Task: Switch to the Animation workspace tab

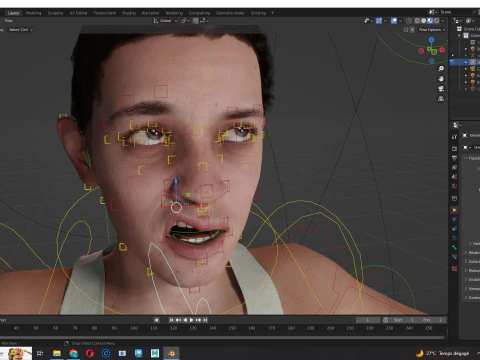Action: pyautogui.click(x=150, y=13)
